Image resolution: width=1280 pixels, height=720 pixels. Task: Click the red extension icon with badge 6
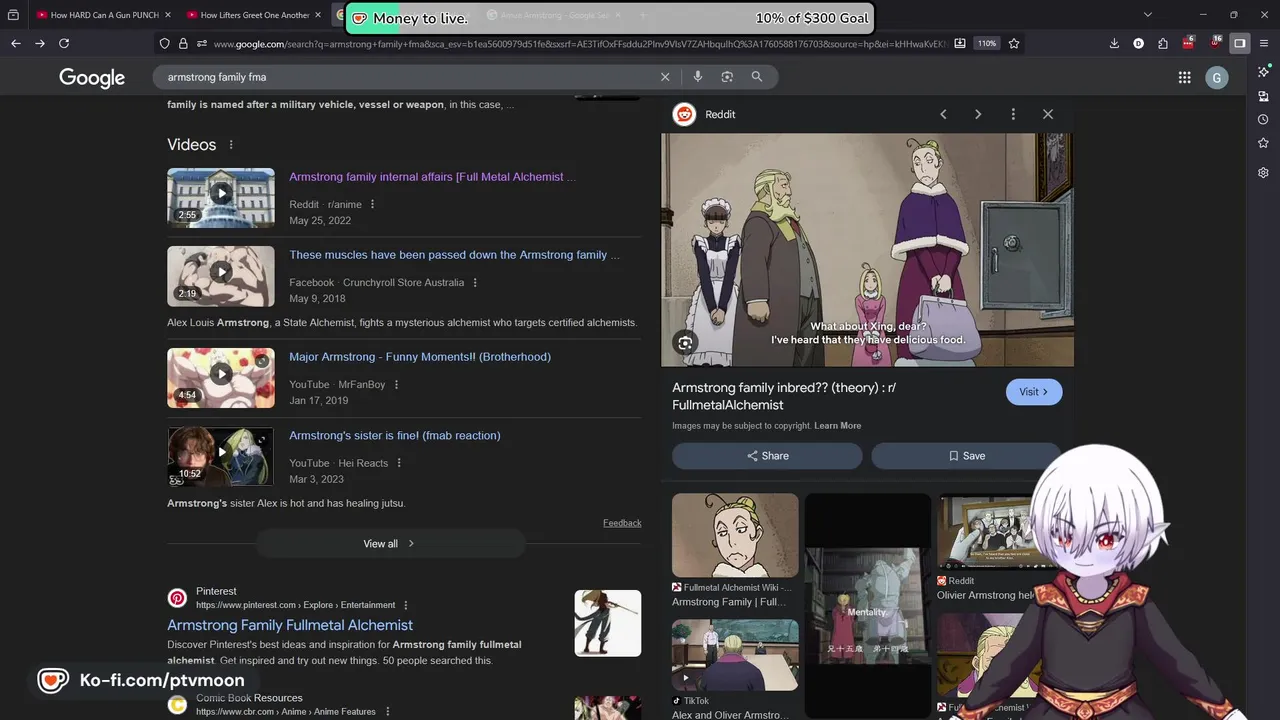(1188, 43)
